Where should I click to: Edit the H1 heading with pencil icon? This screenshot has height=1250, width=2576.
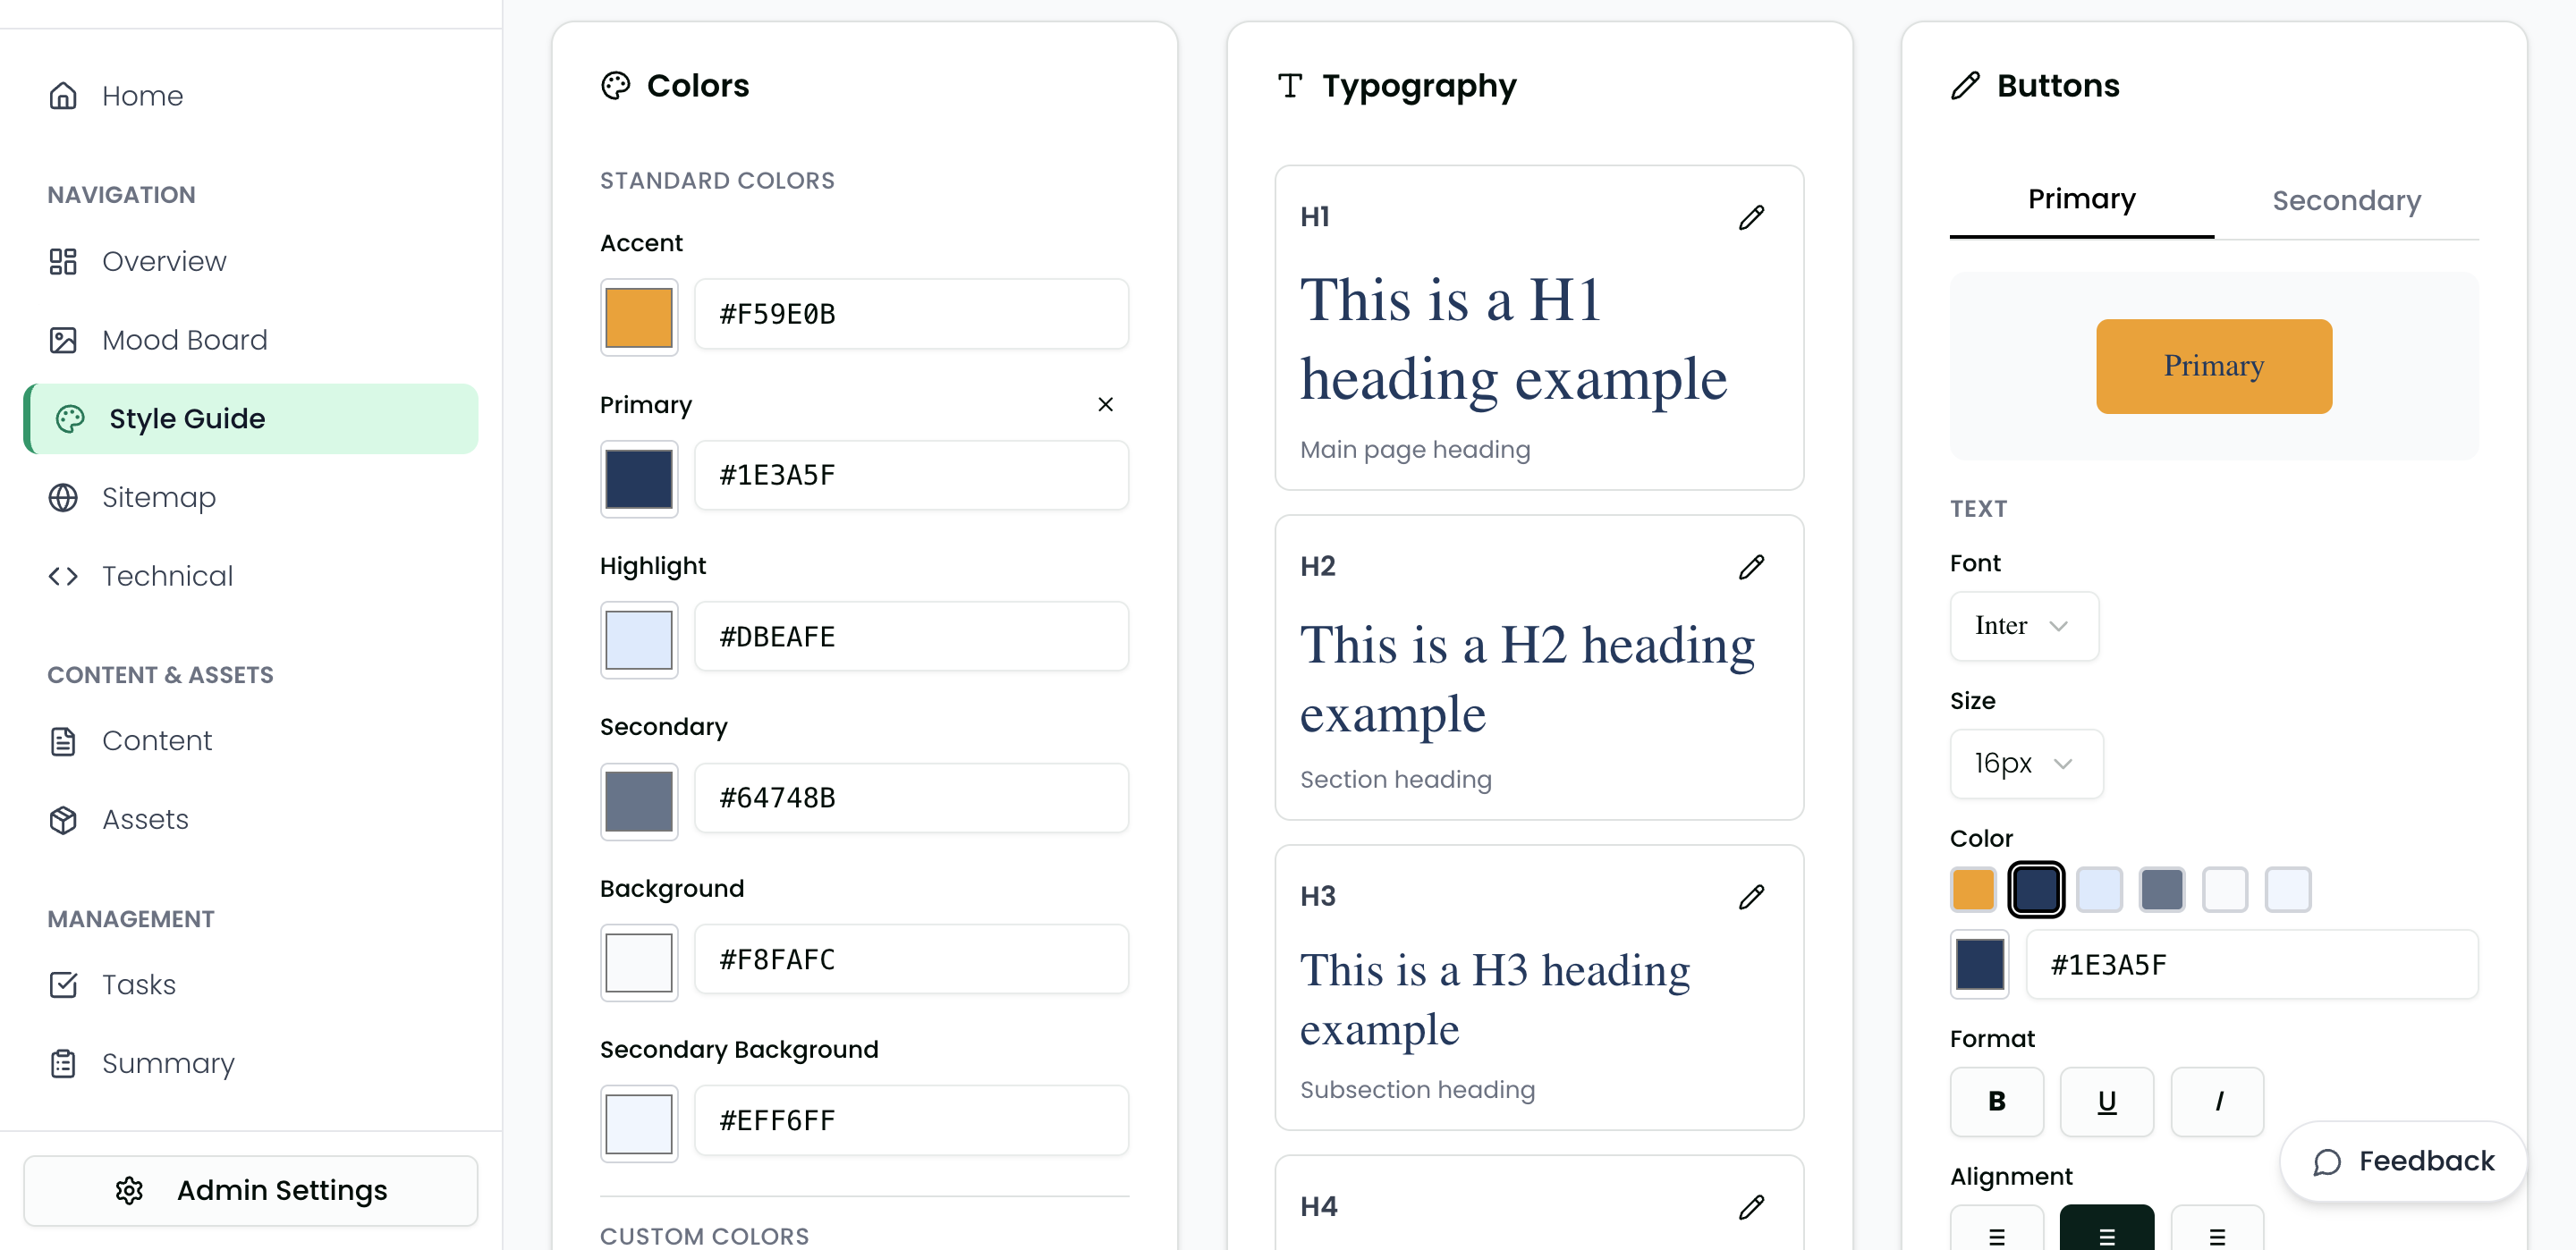1751,217
